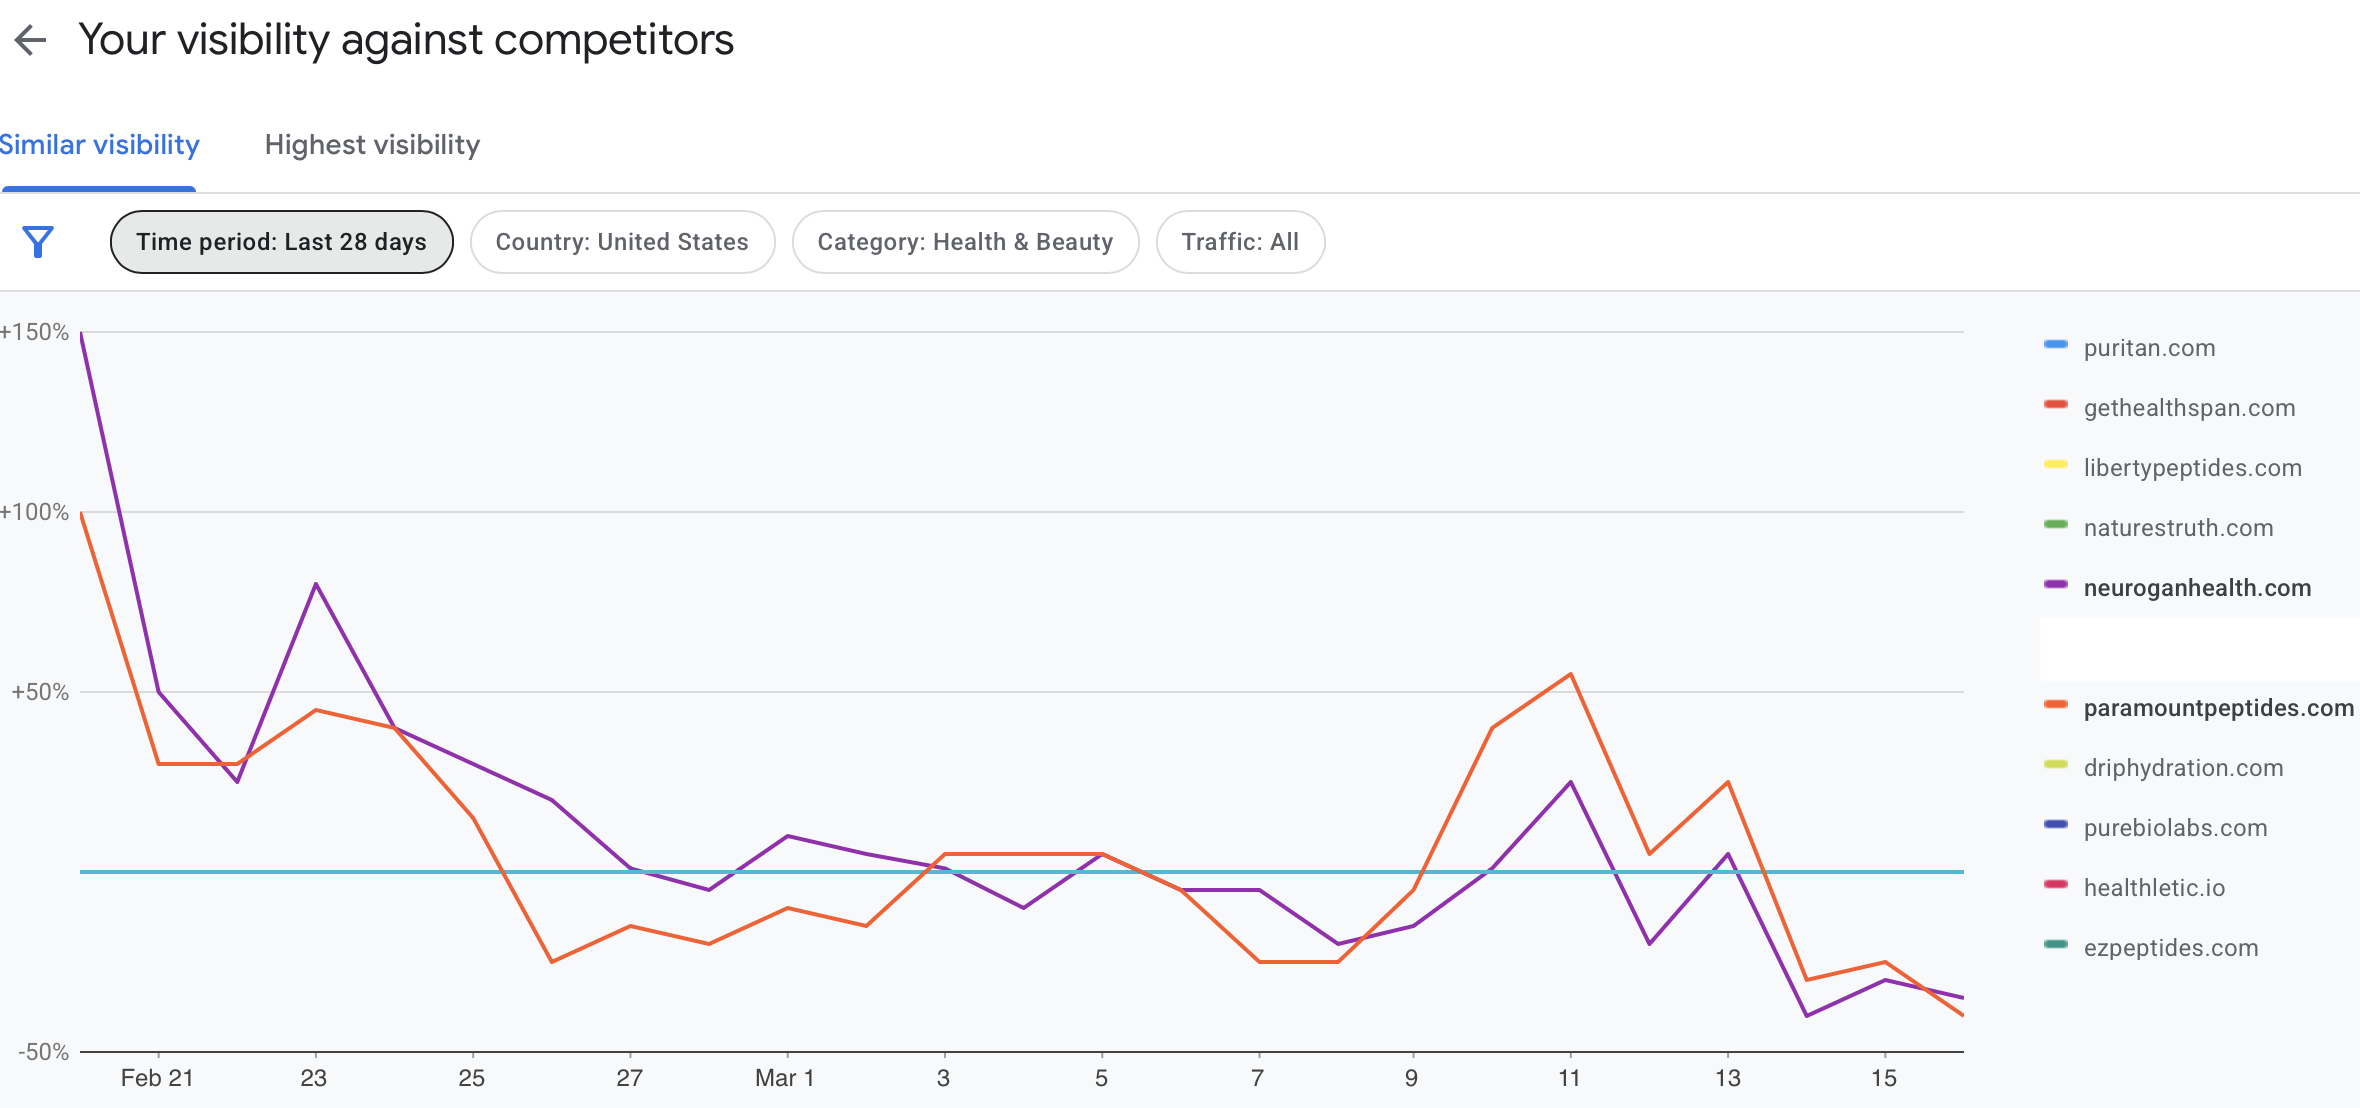The width and height of the screenshot is (2360, 1108).
Task: Click the Mar 1 x-axis label
Action: point(785,1078)
